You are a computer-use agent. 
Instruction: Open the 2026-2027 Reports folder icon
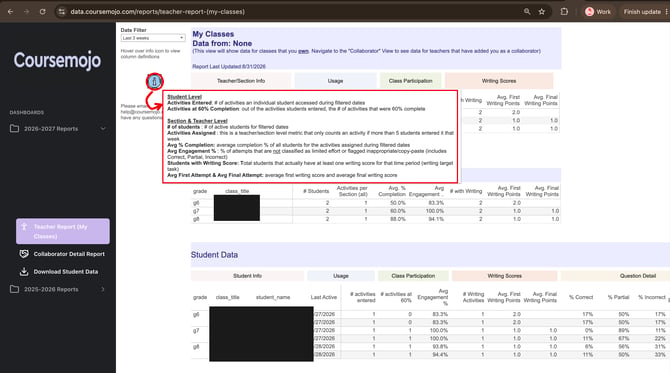[x=15, y=129]
